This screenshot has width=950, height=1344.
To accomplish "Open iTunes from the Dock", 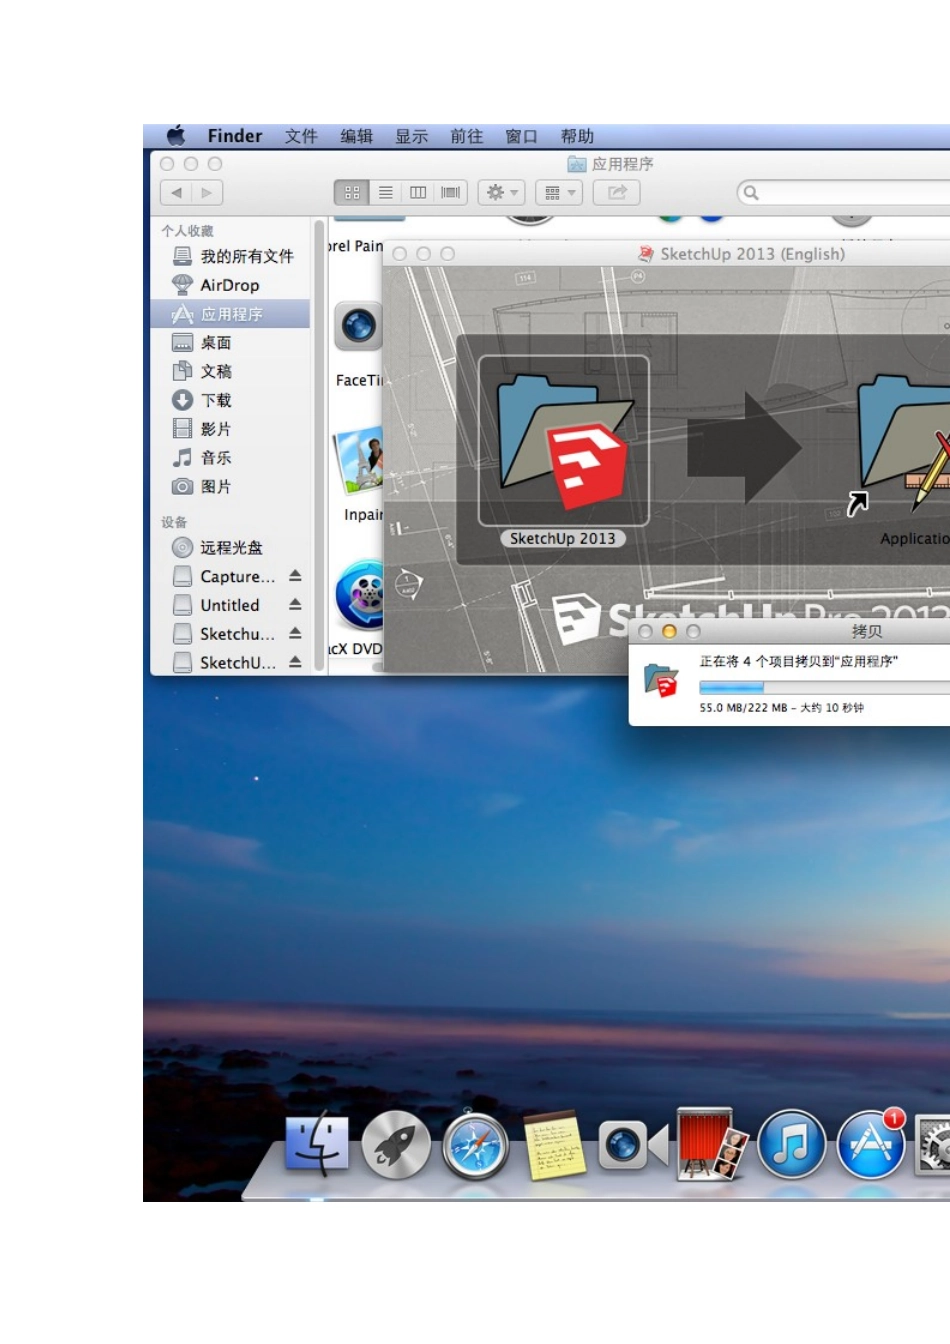I will pos(792,1145).
